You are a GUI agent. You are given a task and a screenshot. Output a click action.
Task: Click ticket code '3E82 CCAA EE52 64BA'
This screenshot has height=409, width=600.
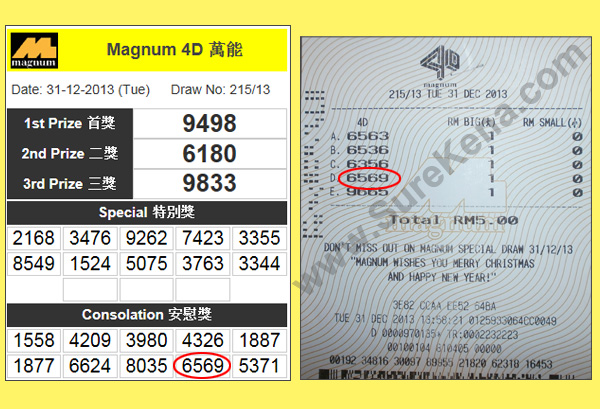click(x=444, y=306)
